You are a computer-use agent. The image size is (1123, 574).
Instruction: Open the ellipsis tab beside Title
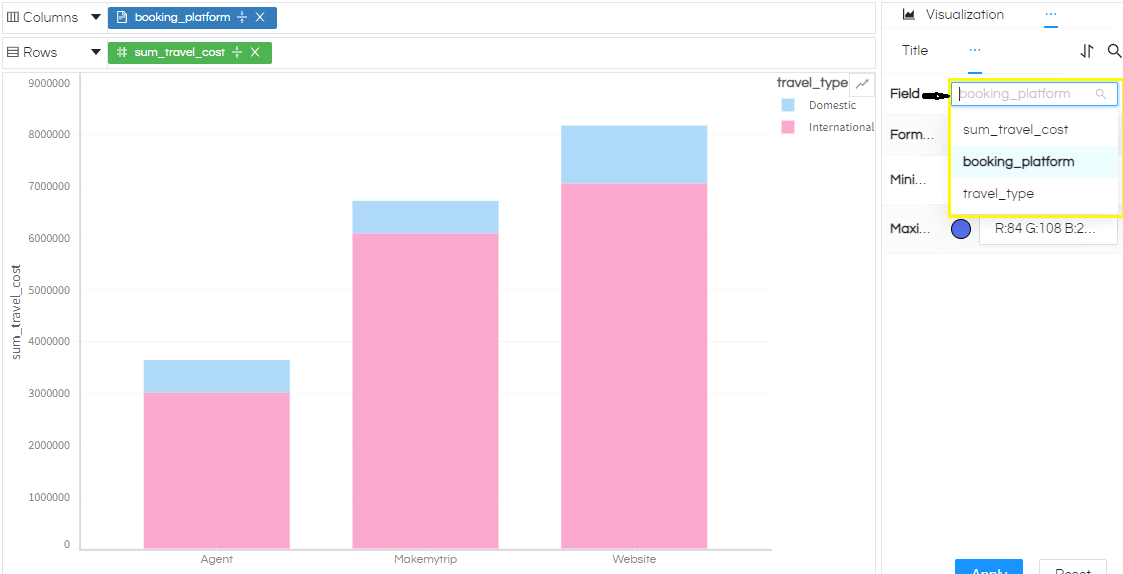tap(975, 51)
